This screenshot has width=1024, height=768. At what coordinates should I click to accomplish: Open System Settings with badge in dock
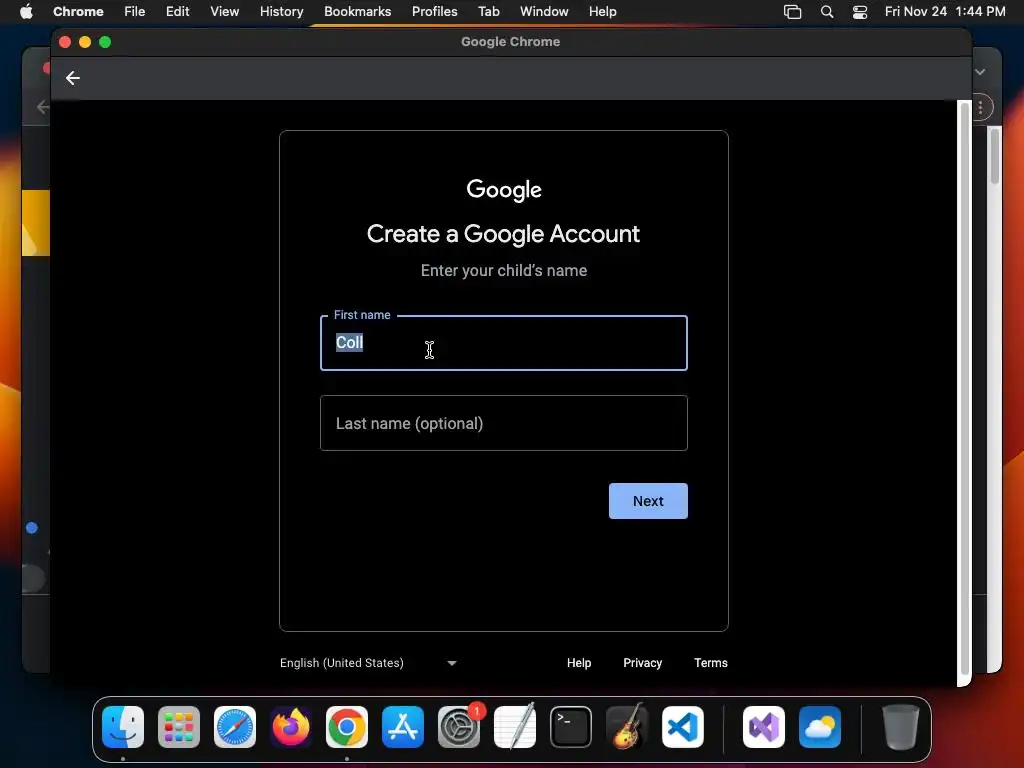click(459, 727)
